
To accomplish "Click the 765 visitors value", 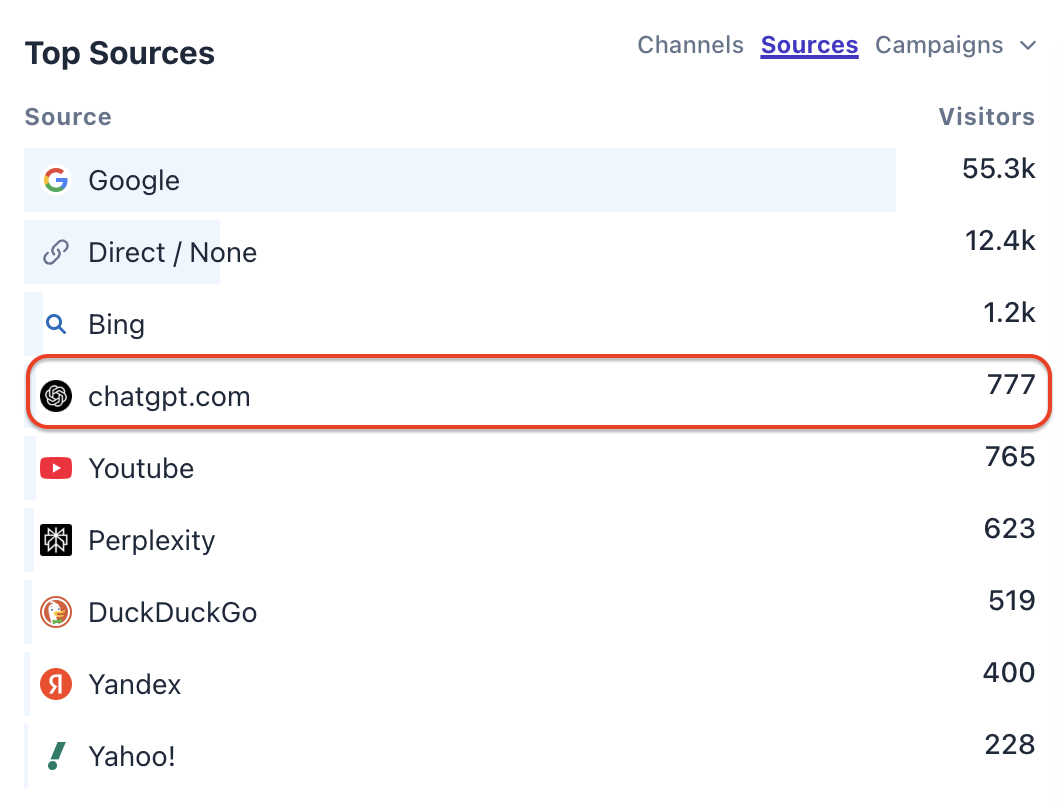I will click(x=1010, y=457).
